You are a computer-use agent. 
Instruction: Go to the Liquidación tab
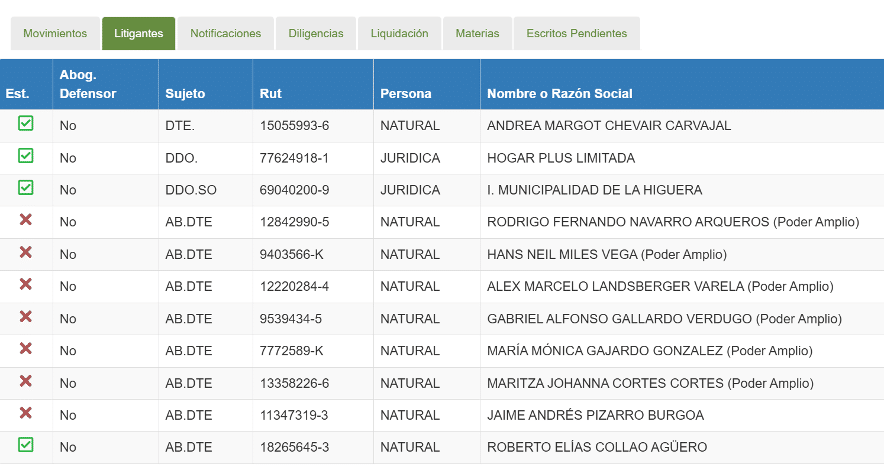[399, 33]
